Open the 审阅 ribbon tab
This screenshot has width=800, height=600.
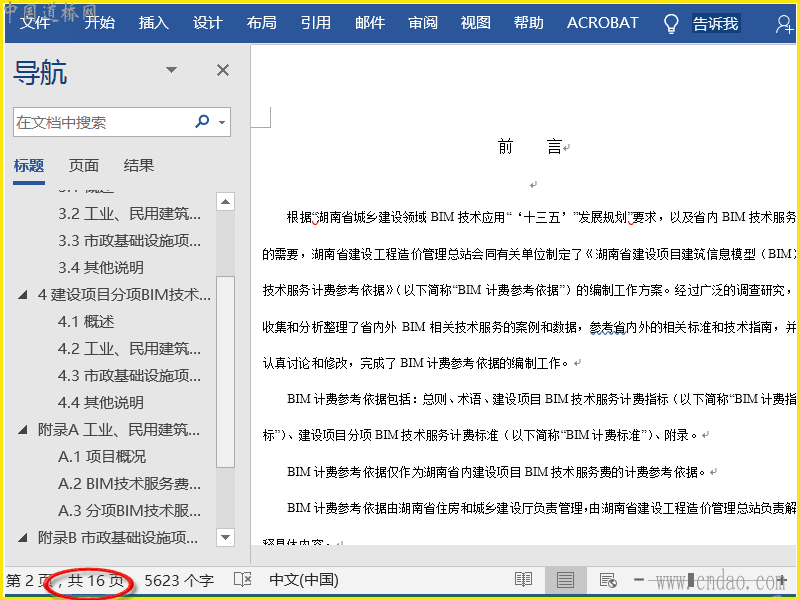[423, 23]
